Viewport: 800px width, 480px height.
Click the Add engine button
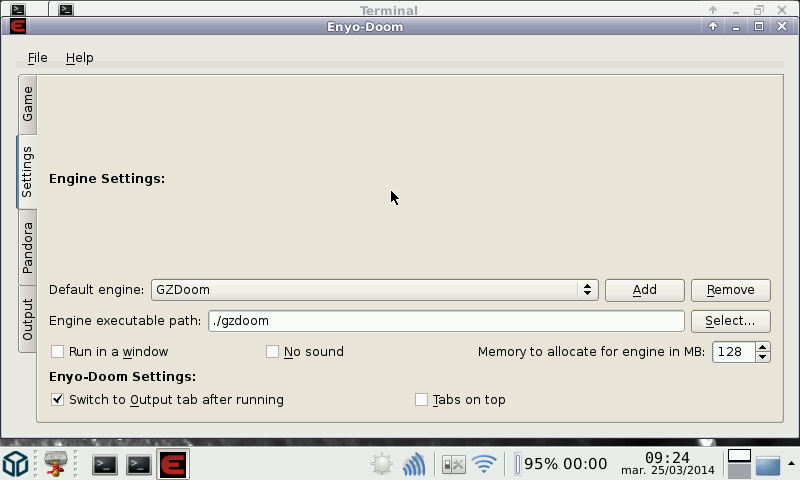[644, 290]
